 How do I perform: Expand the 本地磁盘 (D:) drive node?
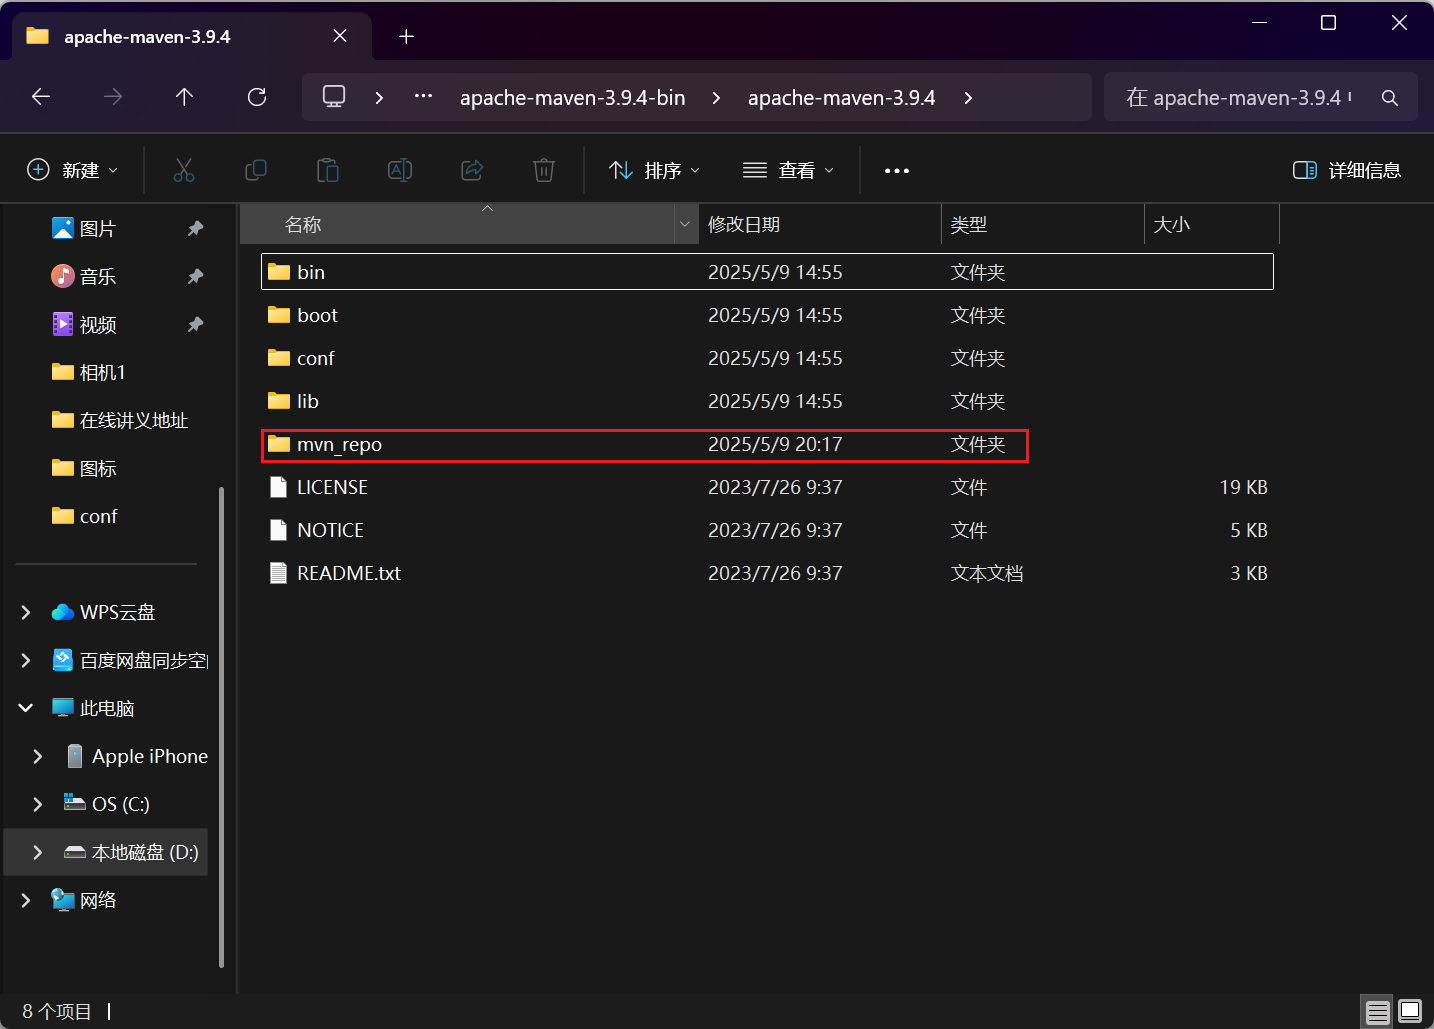click(x=38, y=852)
